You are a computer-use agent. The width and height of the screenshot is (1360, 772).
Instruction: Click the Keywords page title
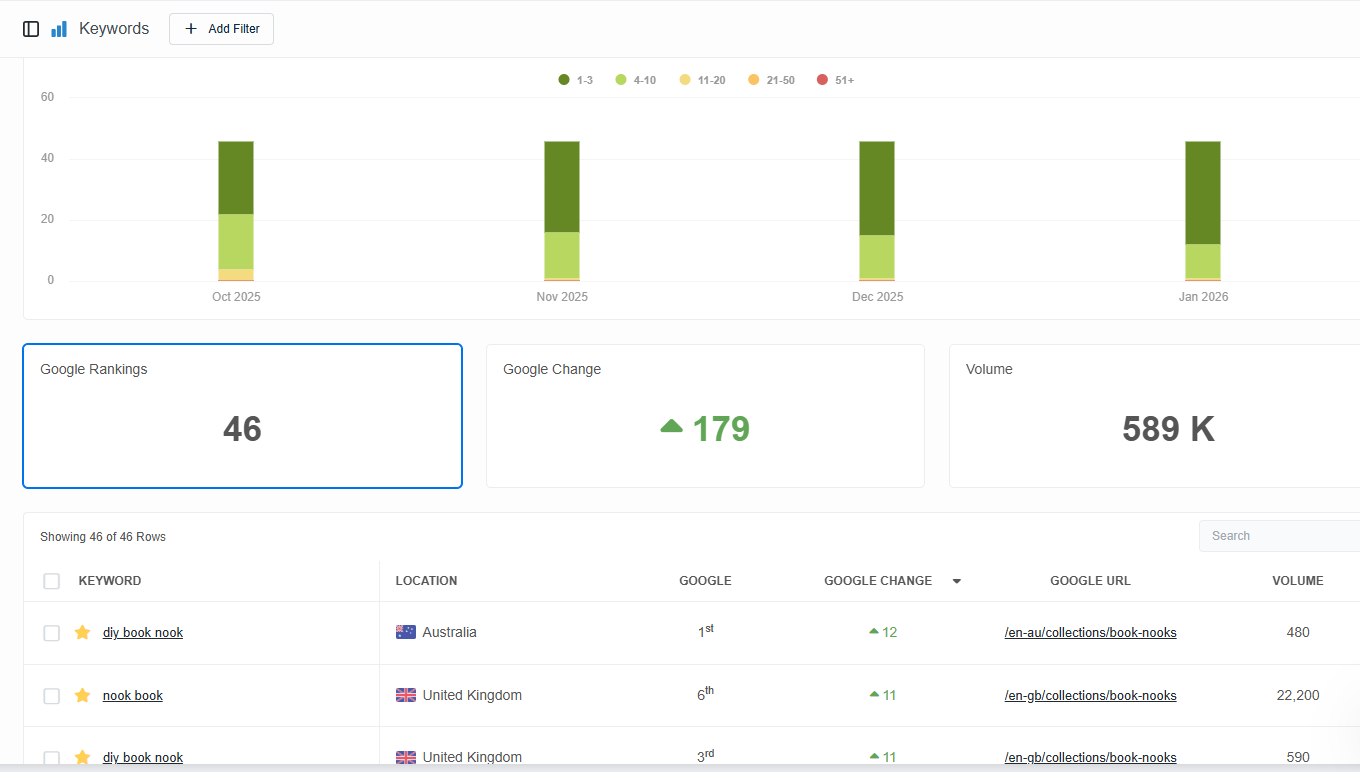(x=114, y=29)
